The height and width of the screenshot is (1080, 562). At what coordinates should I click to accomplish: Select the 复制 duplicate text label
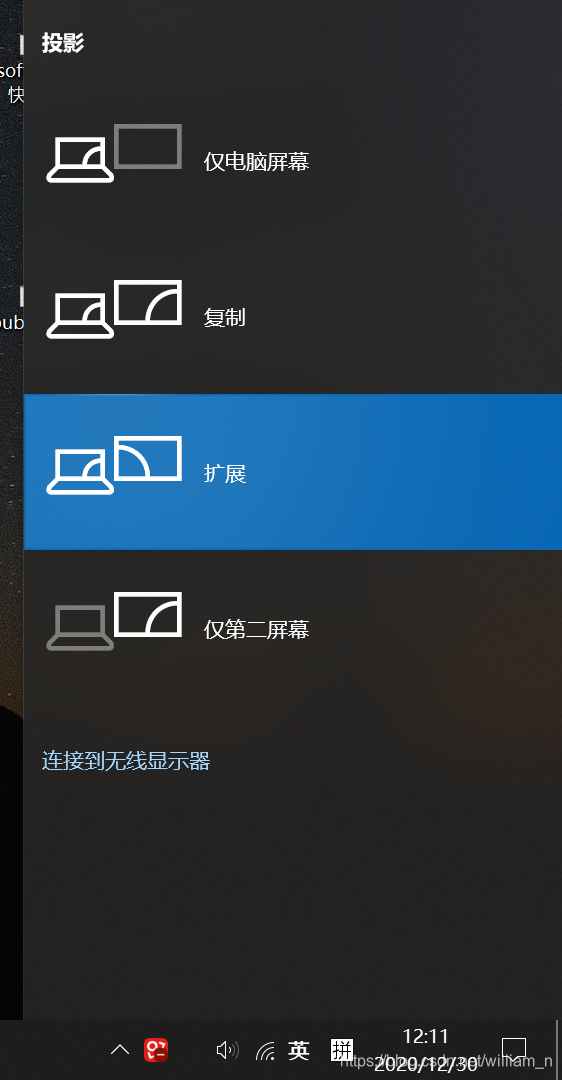[225, 318]
